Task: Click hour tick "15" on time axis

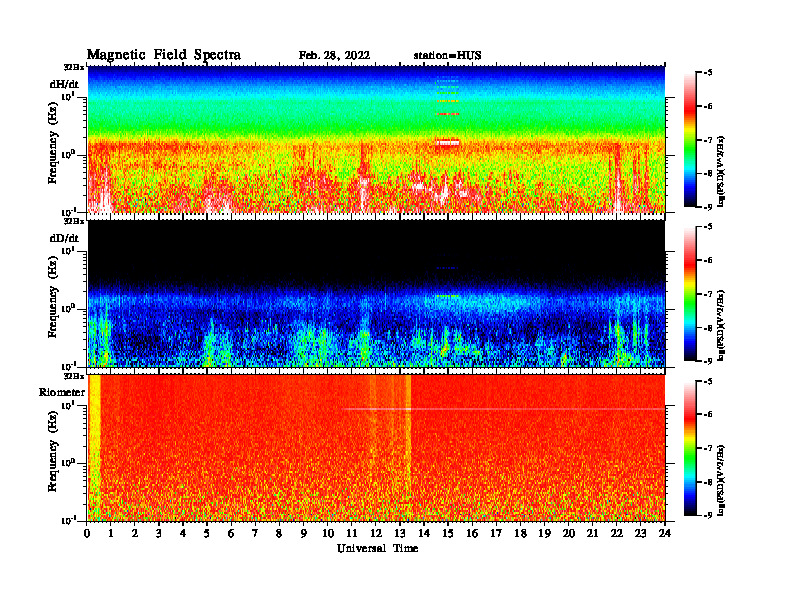Action: [x=448, y=534]
